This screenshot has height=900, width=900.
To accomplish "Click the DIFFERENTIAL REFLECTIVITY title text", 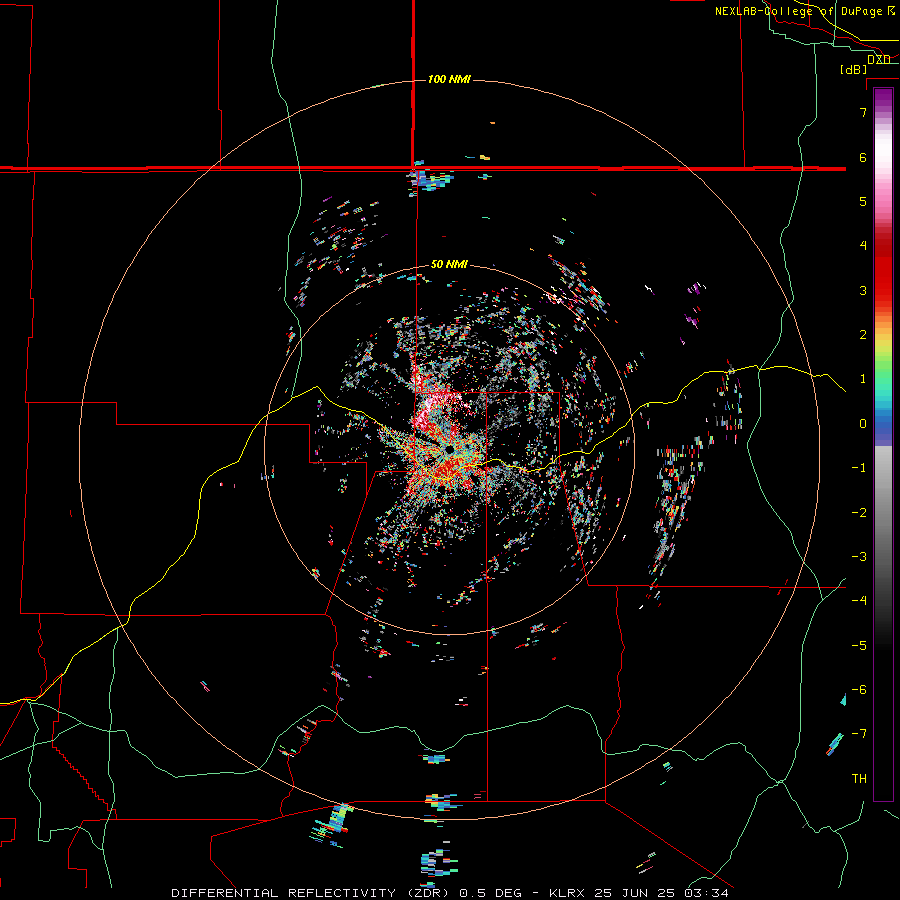I will point(284,893).
